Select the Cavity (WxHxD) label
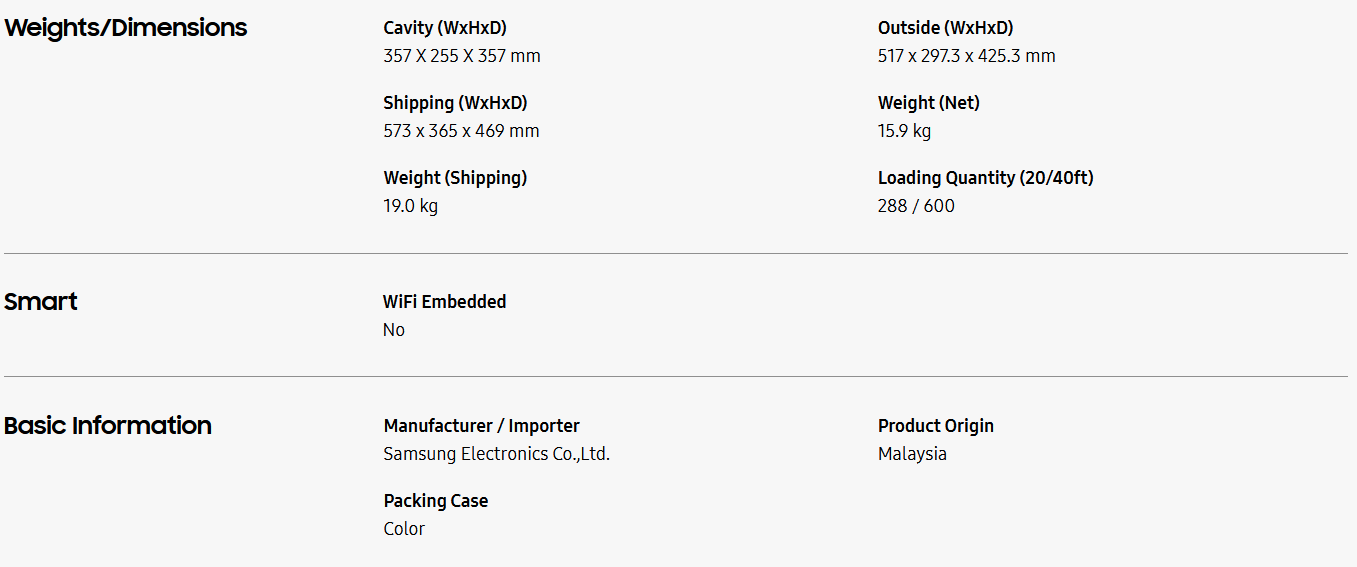 452,28
